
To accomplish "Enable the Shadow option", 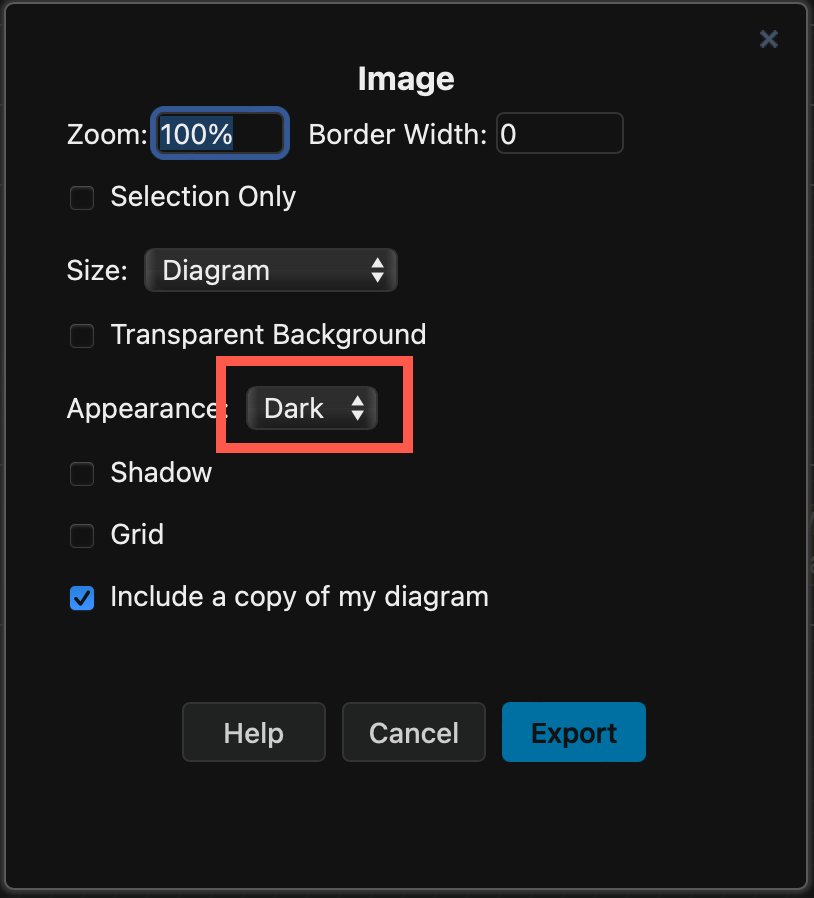I will (x=81, y=474).
